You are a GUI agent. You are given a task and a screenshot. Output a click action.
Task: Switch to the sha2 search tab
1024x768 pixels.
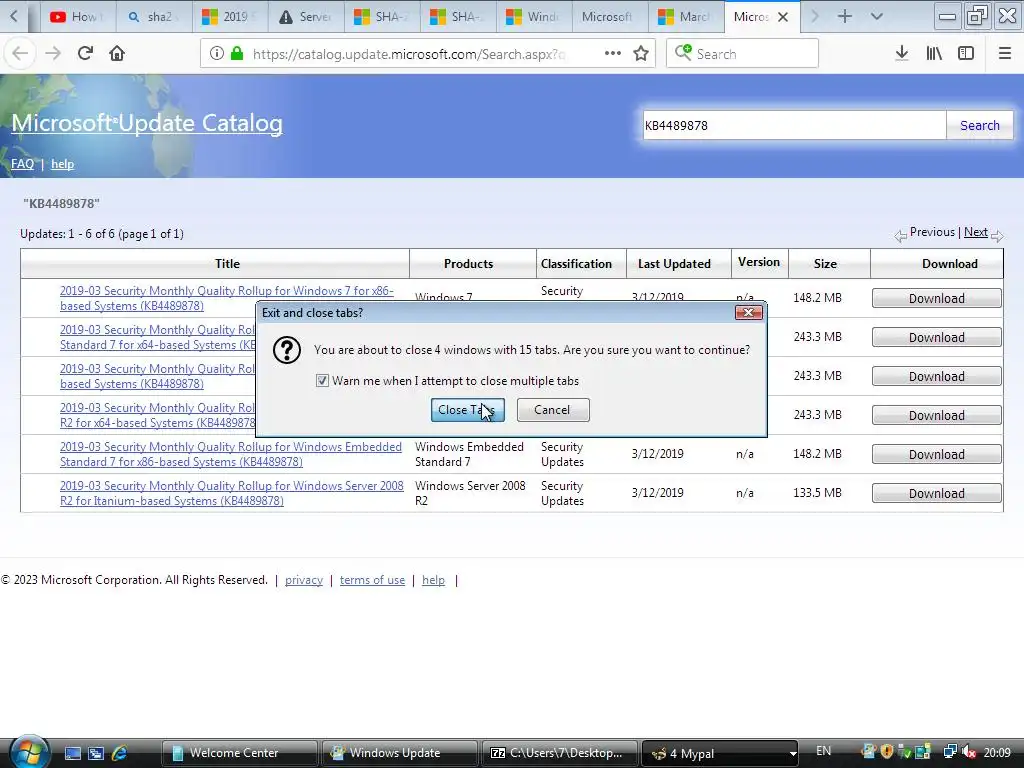[154, 17]
